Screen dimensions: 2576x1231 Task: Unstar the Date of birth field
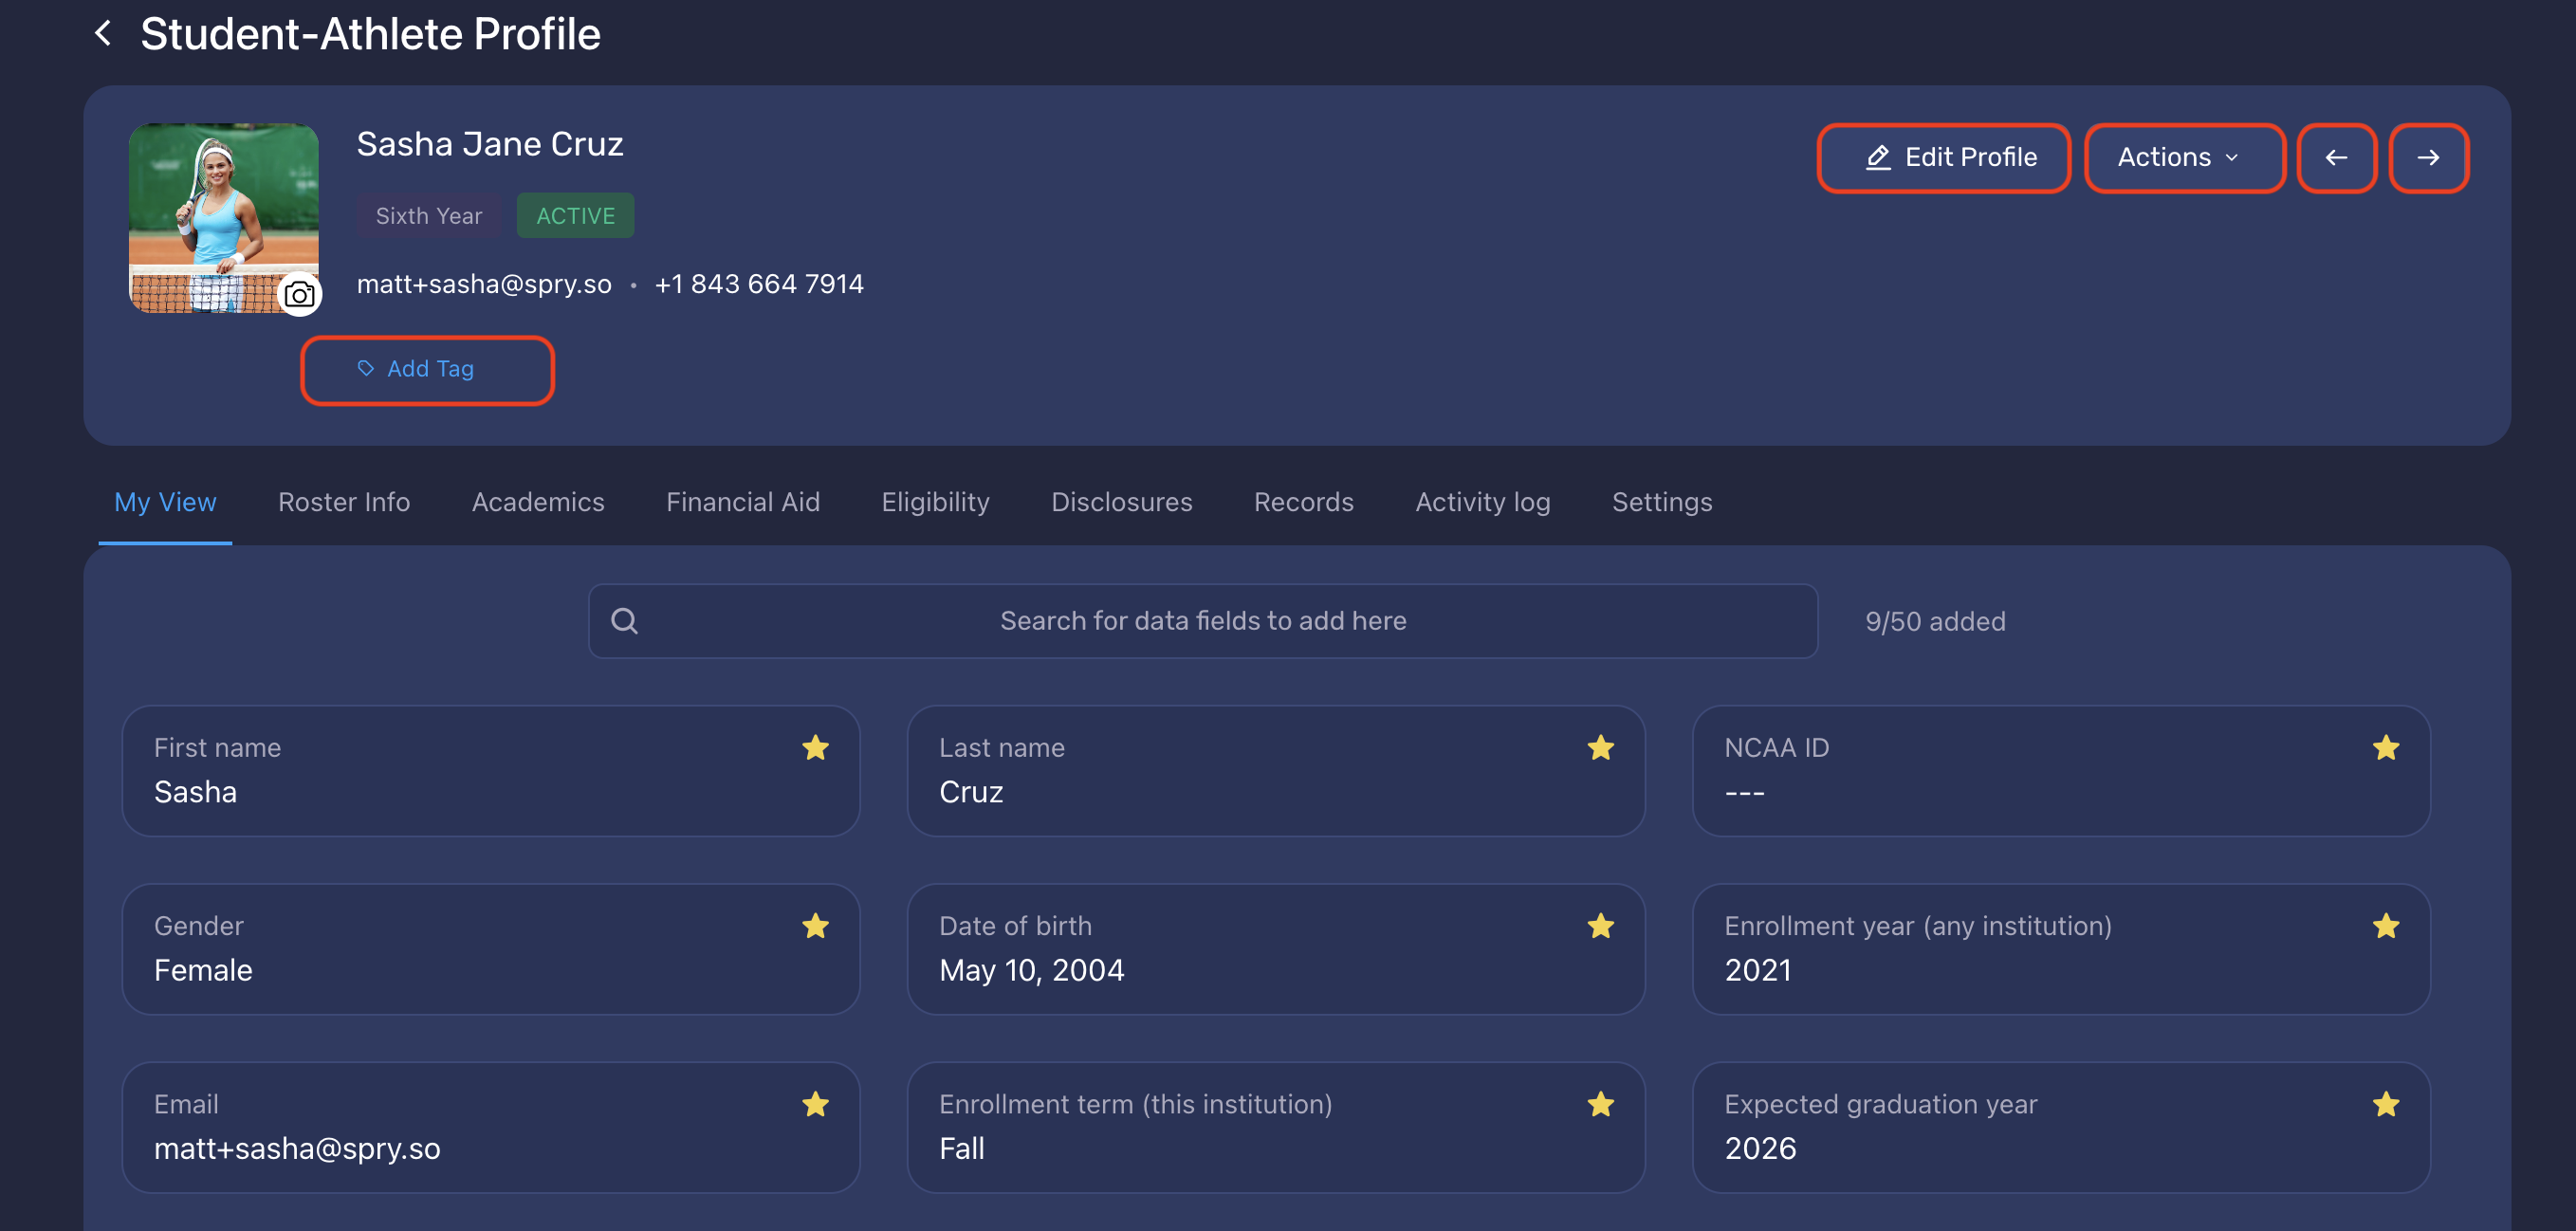pos(1600,925)
